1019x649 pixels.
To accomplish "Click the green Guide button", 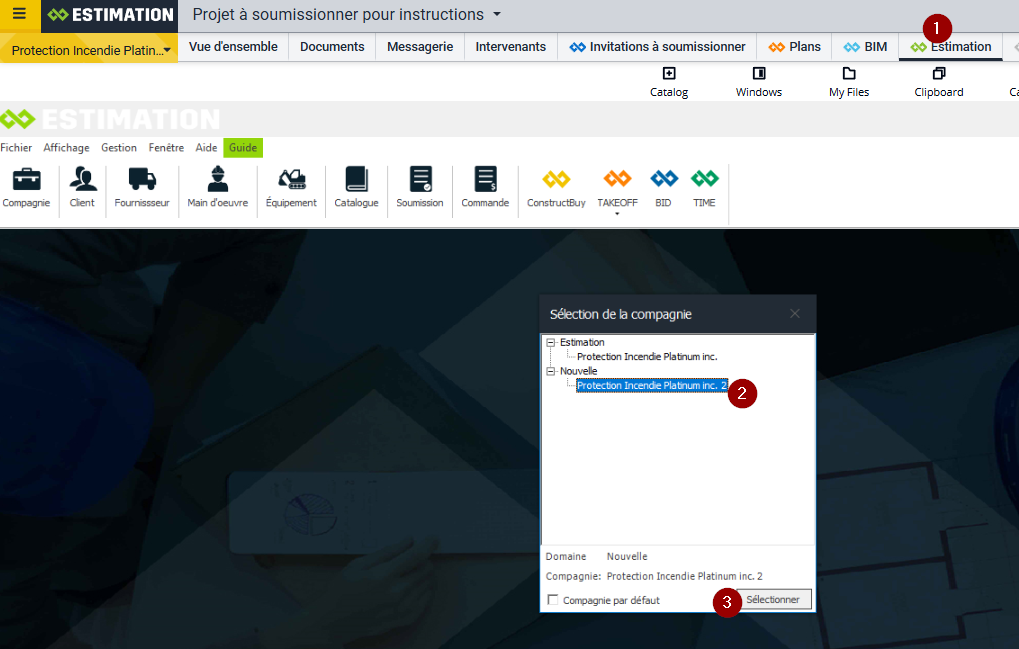I will (242, 148).
